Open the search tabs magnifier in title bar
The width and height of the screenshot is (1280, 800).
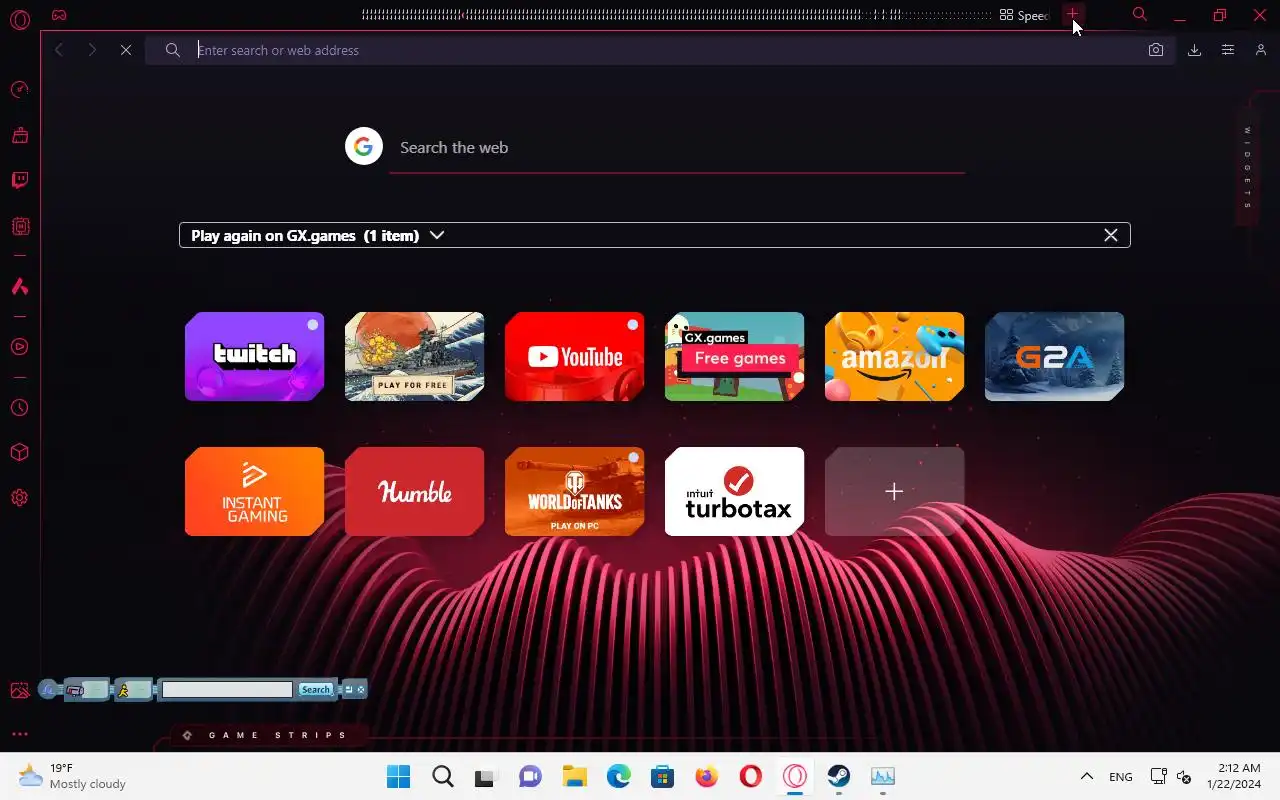(1139, 15)
